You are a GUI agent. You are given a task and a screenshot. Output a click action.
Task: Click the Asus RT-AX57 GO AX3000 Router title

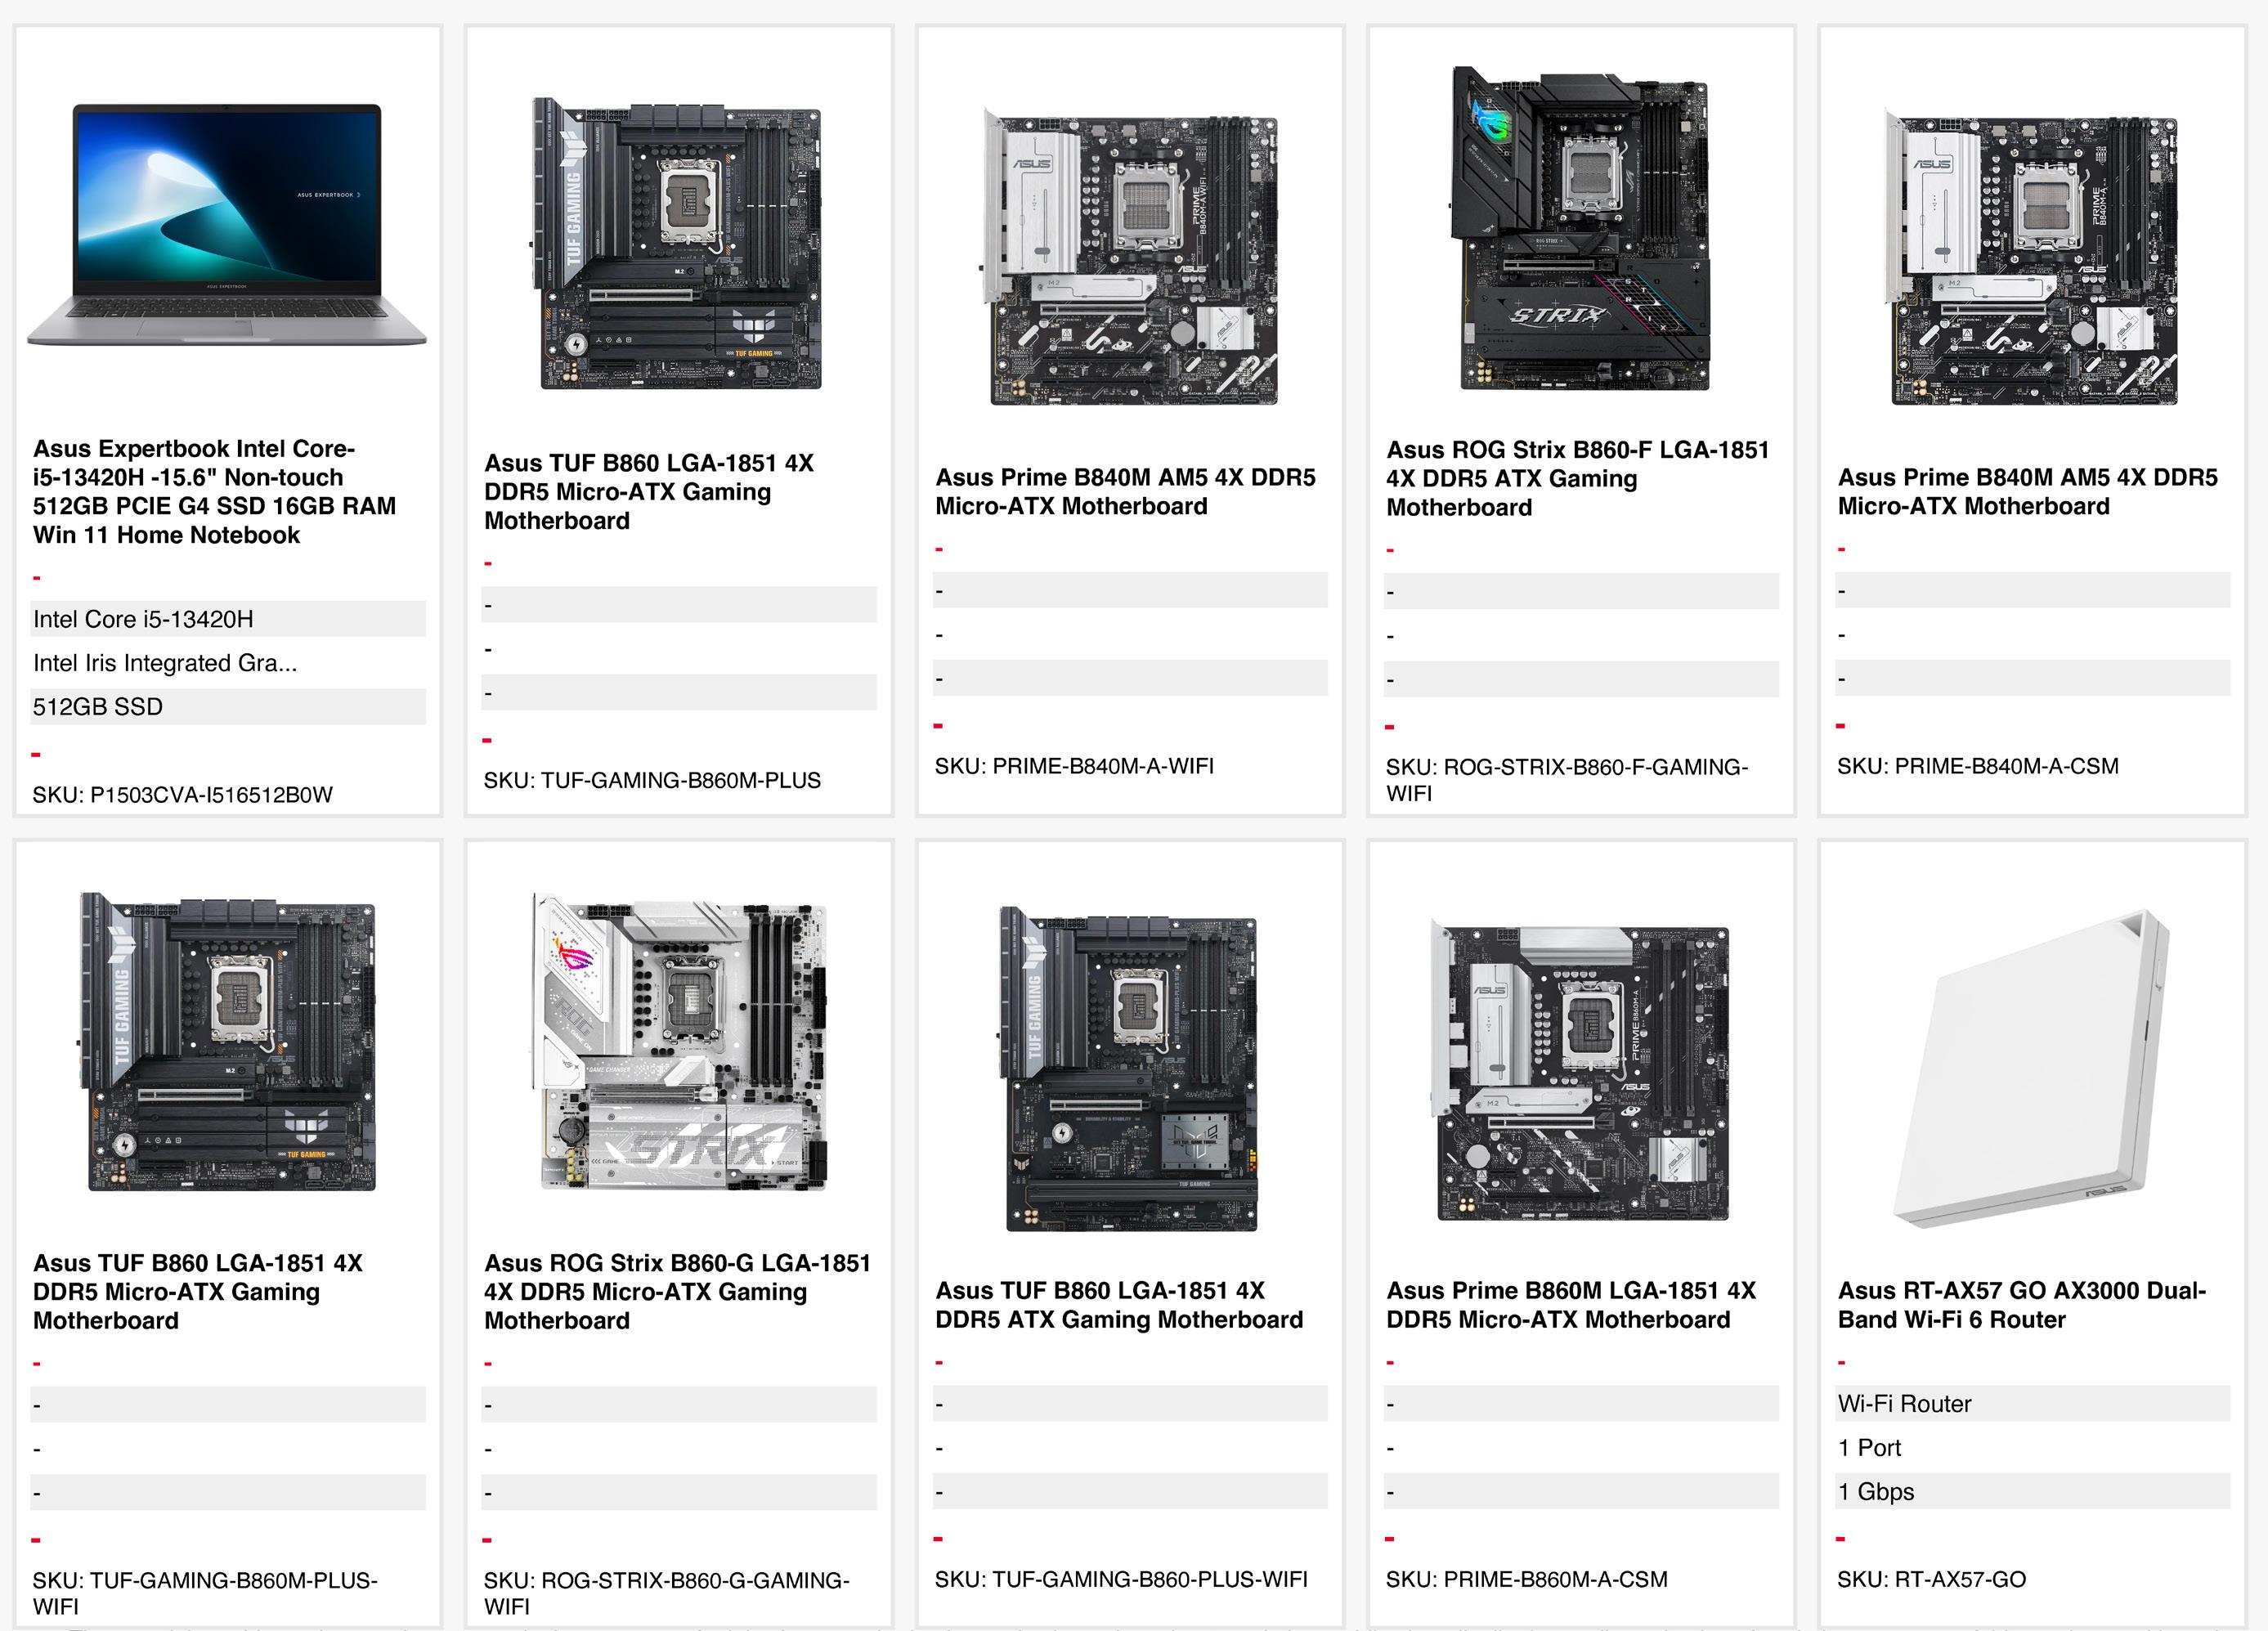(x=2021, y=1304)
